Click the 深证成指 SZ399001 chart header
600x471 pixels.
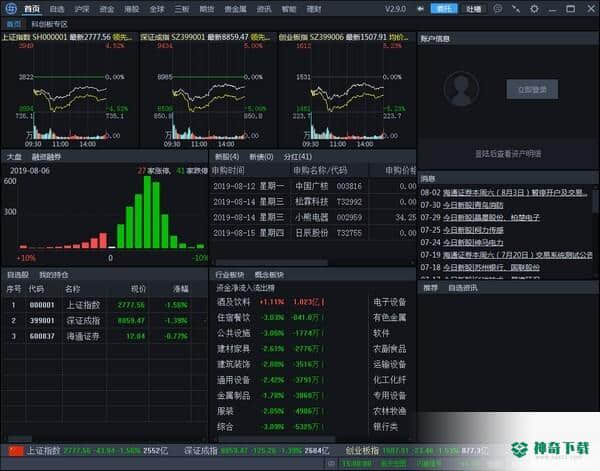coord(206,37)
